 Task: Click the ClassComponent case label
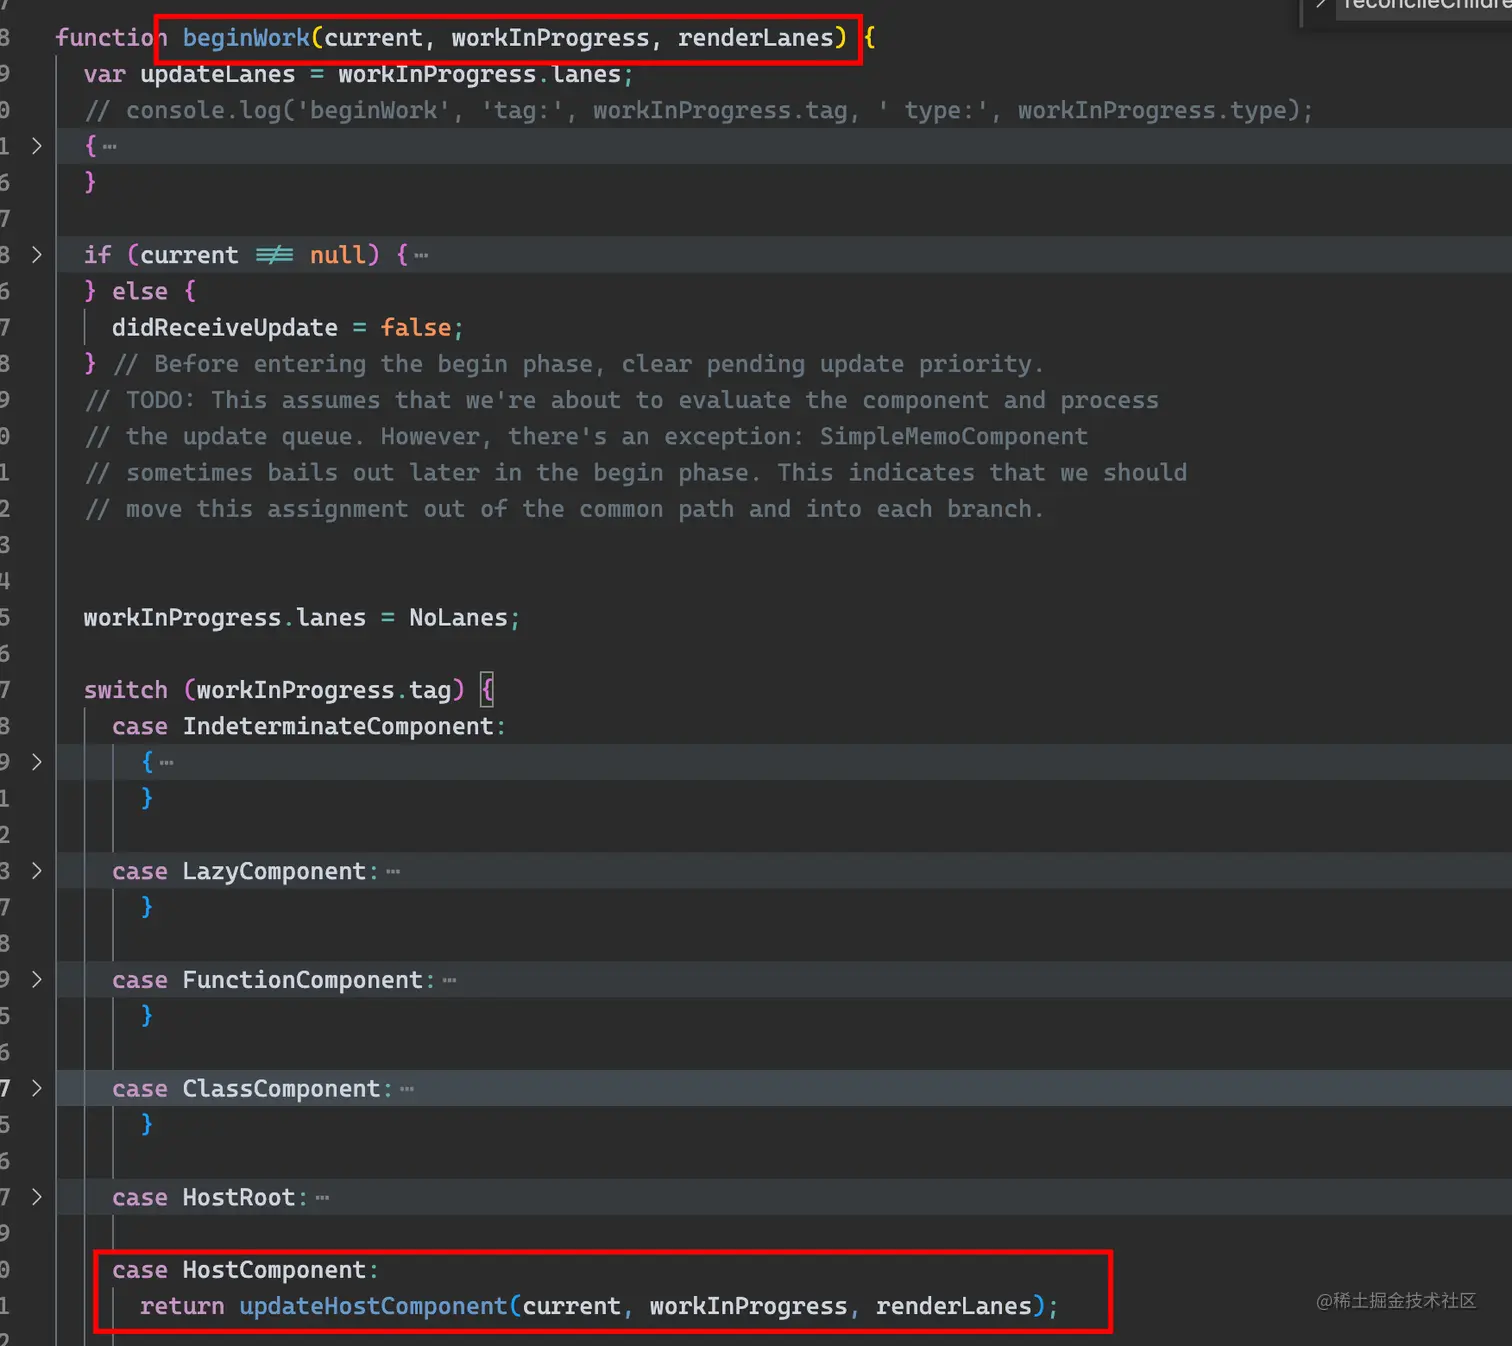[281, 1088]
